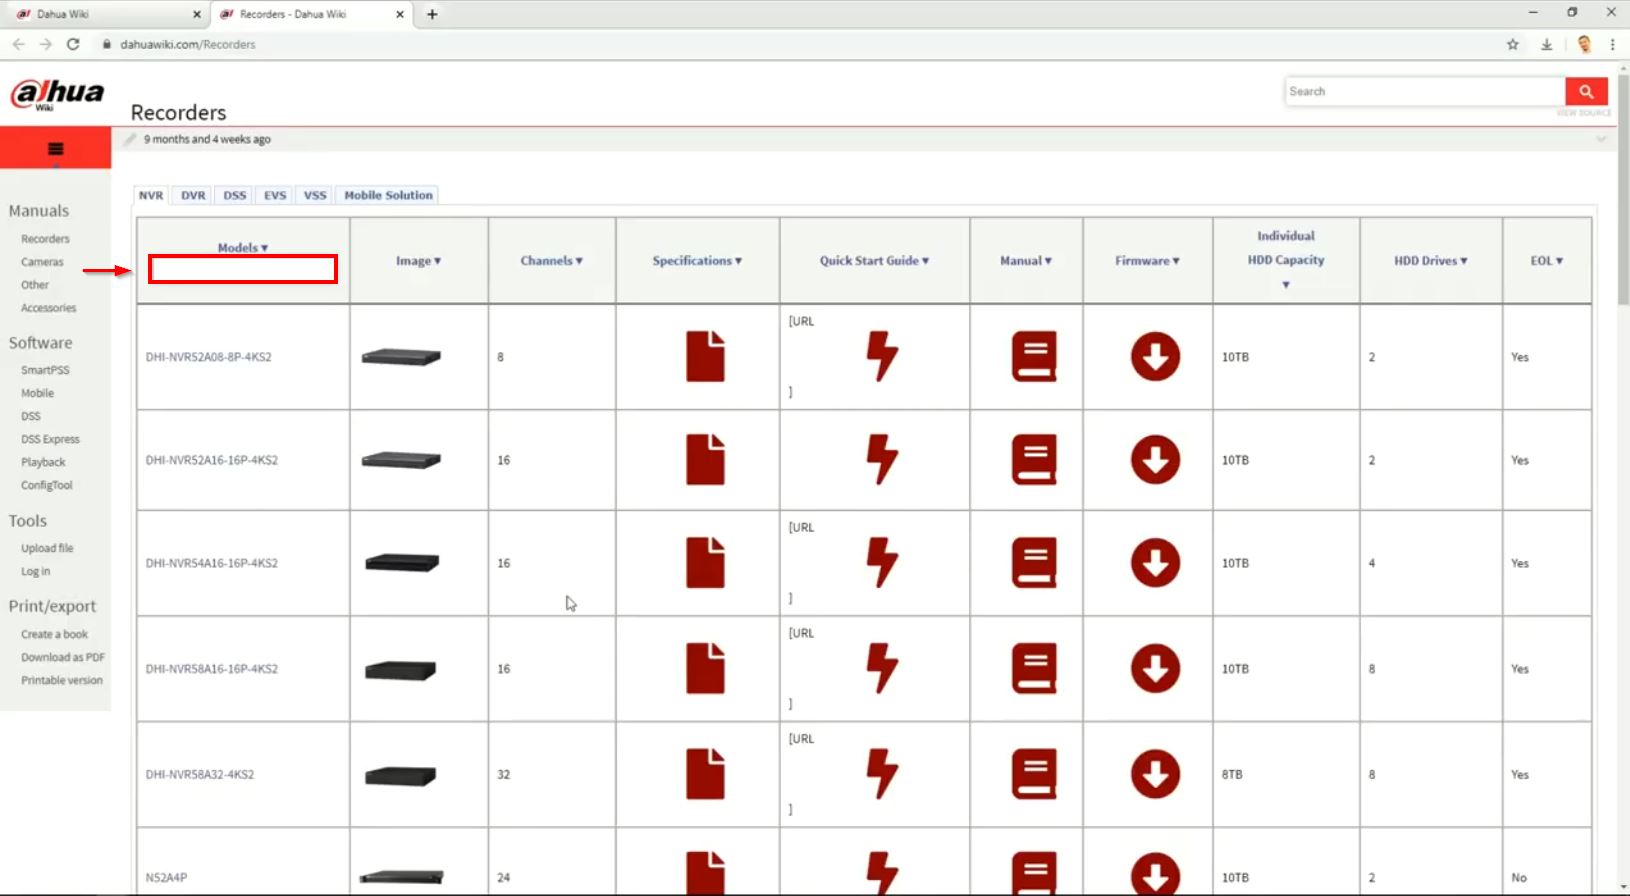Sort by HDD Drives column
Screen dimensions: 1630x896
1430,261
